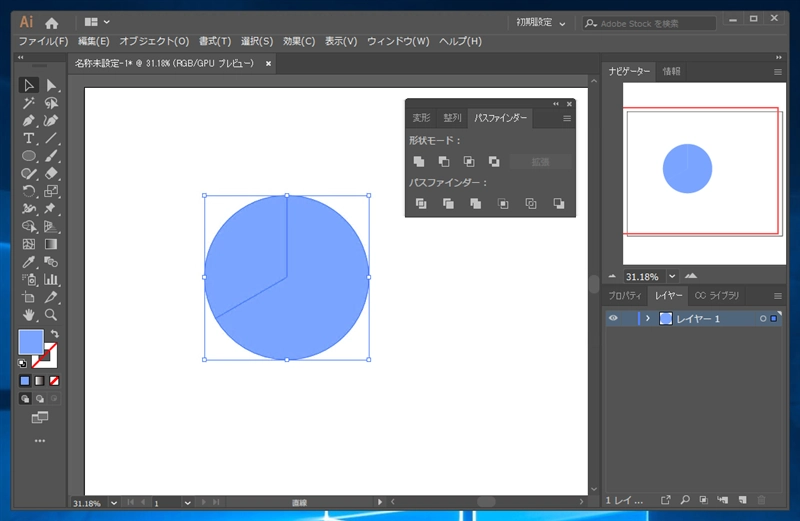Screen dimensions: 800x521
Task: Set paint mode to None
Action: 54,381
